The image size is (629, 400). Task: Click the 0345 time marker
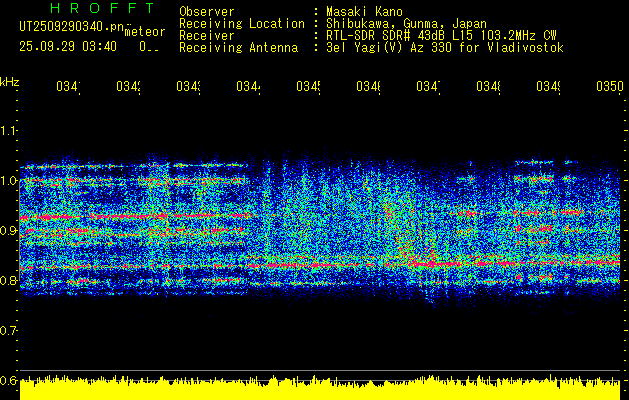click(x=308, y=87)
